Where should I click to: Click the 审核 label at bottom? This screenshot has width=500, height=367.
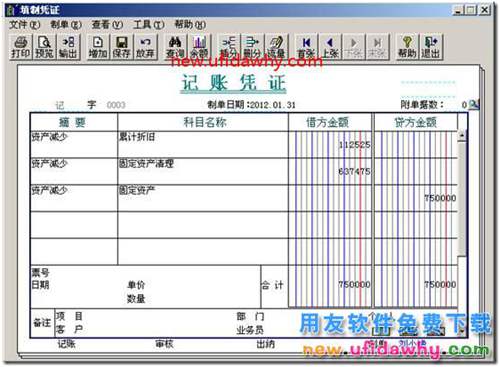164,344
